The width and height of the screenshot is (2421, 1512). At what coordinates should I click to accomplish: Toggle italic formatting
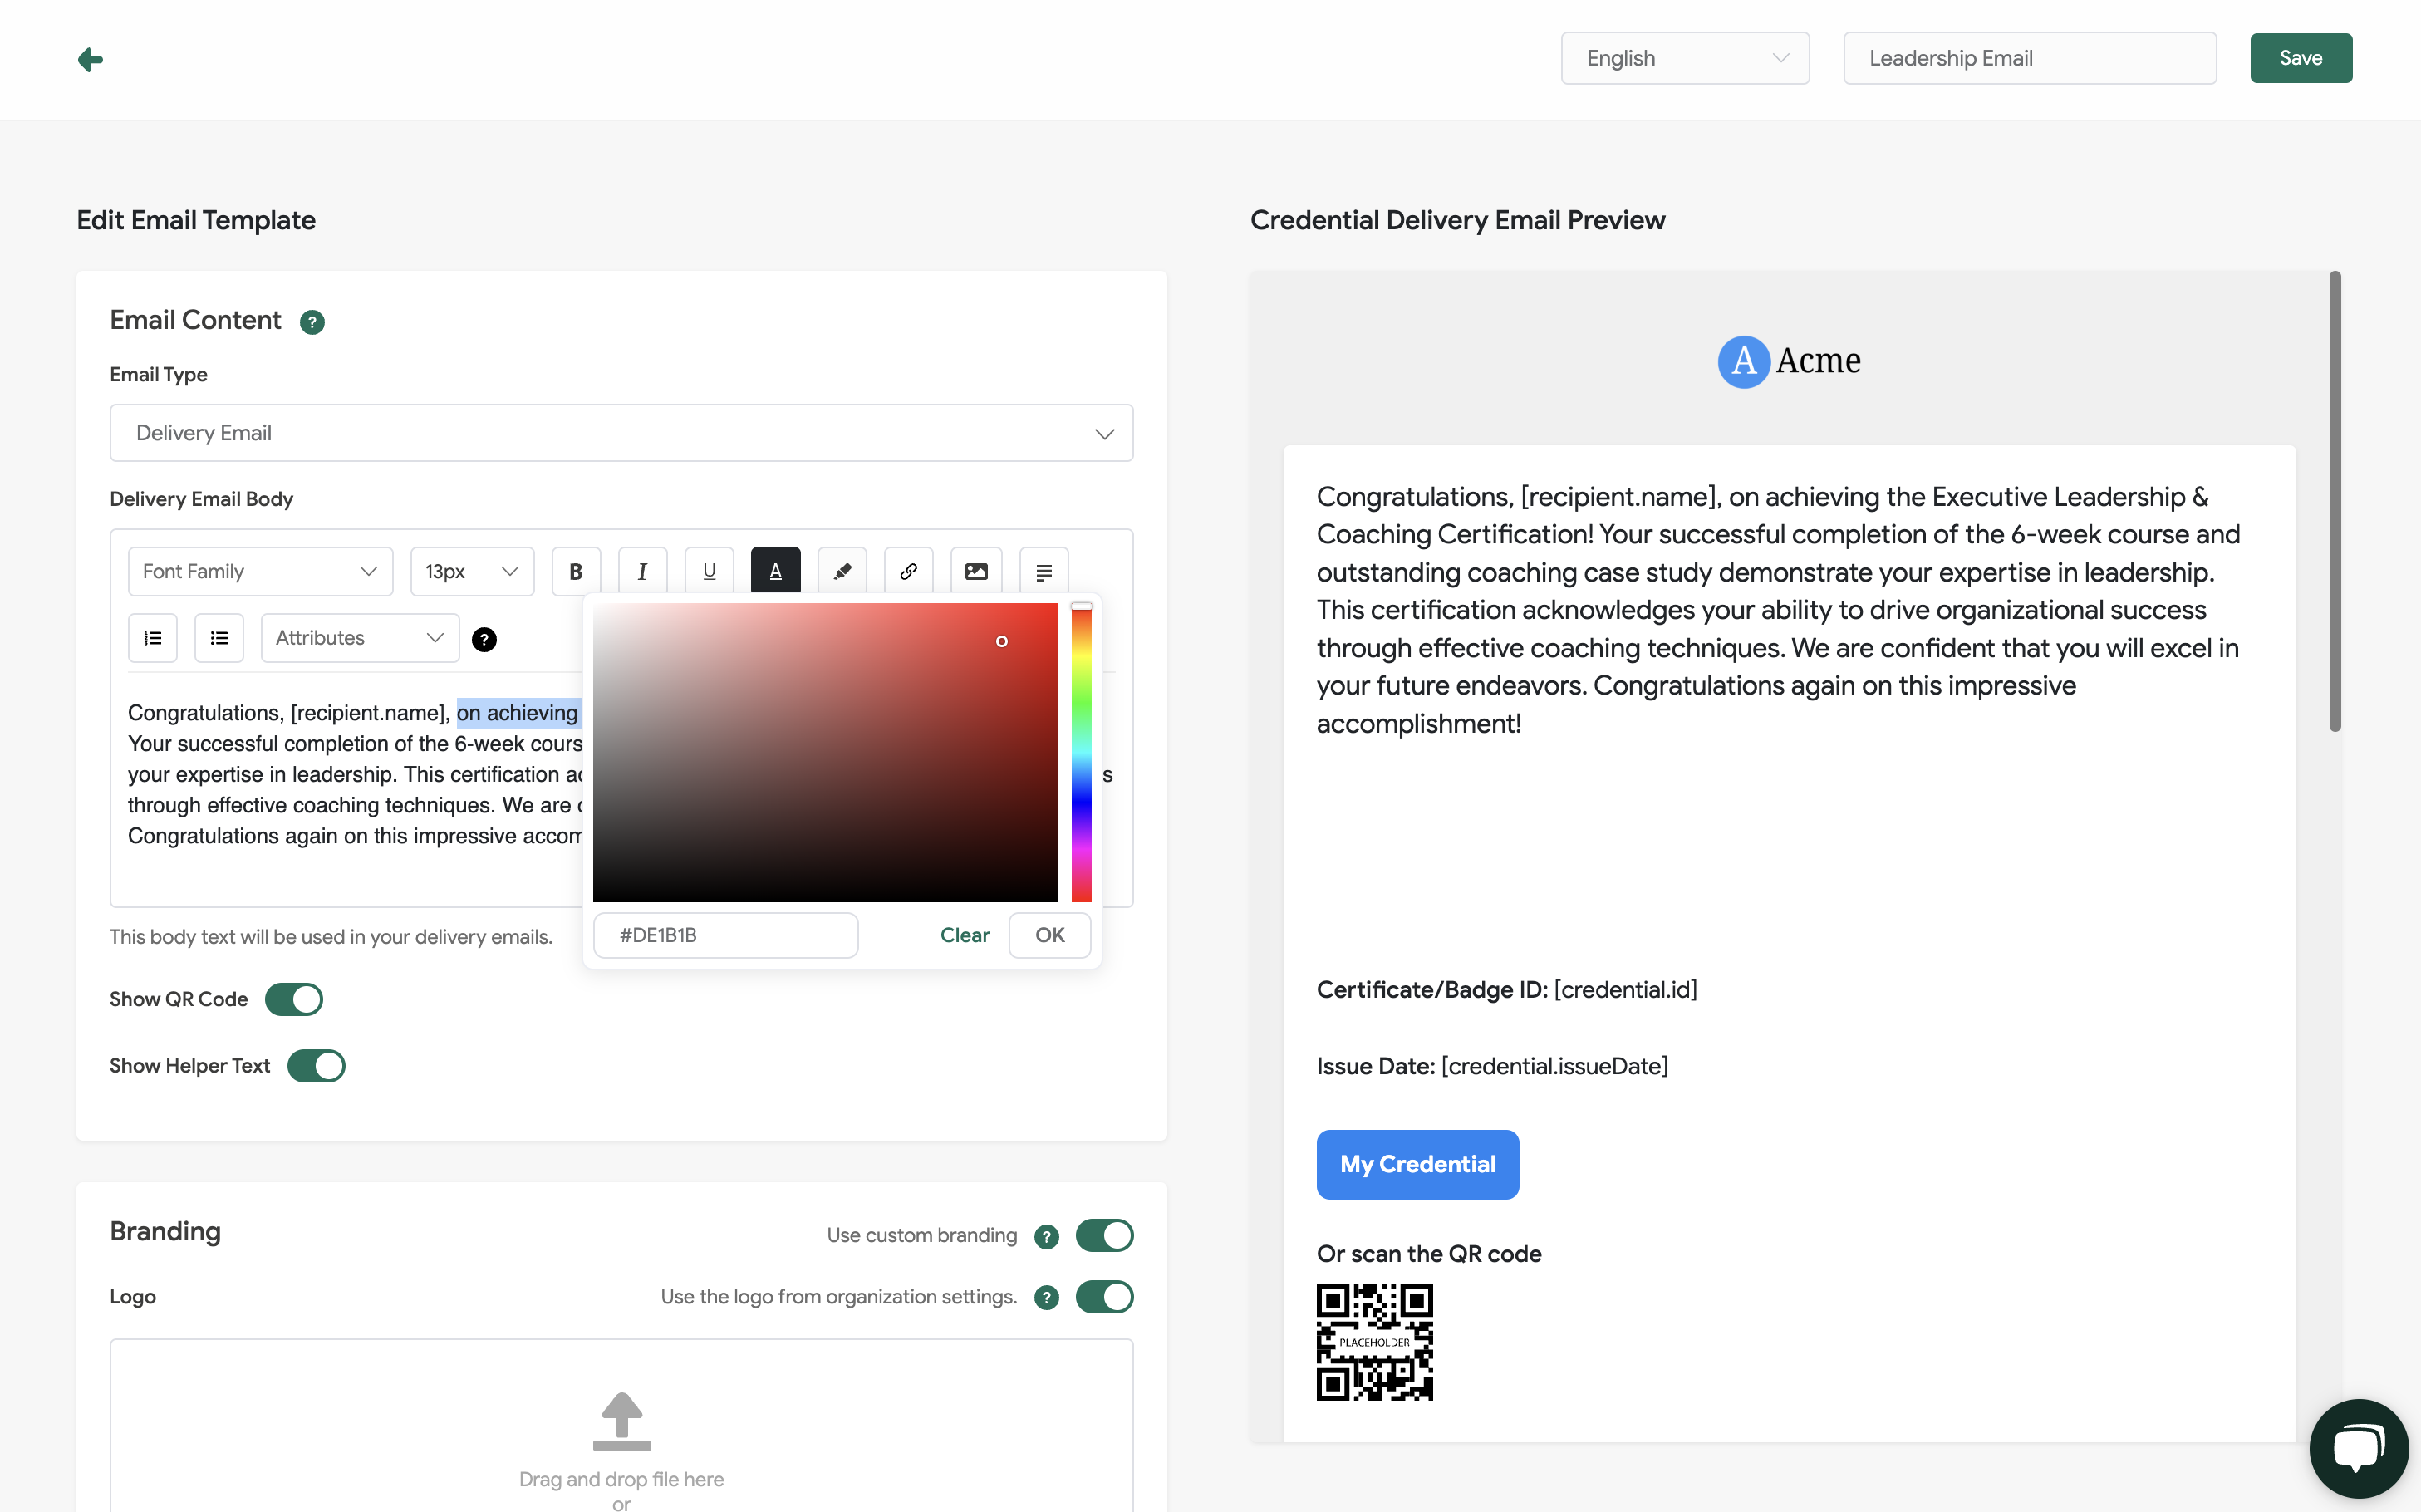click(642, 571)
